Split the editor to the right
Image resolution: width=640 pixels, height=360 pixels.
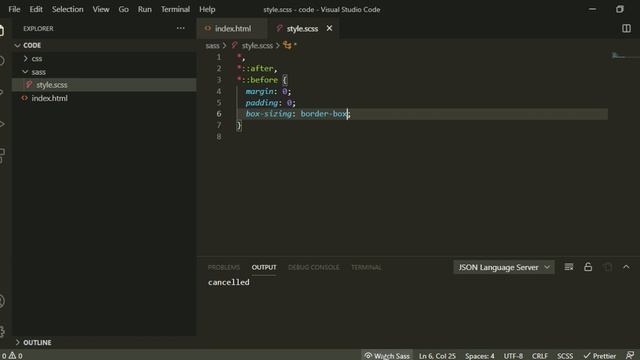626,28
